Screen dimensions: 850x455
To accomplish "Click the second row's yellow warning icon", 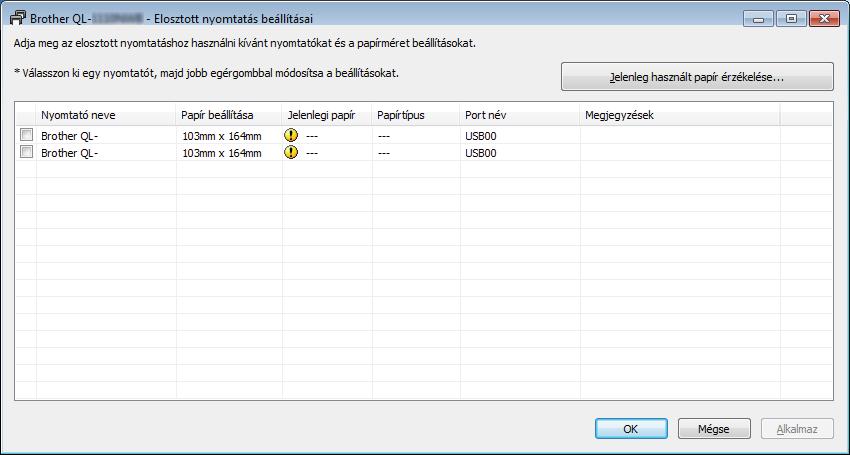I will 291,152.
